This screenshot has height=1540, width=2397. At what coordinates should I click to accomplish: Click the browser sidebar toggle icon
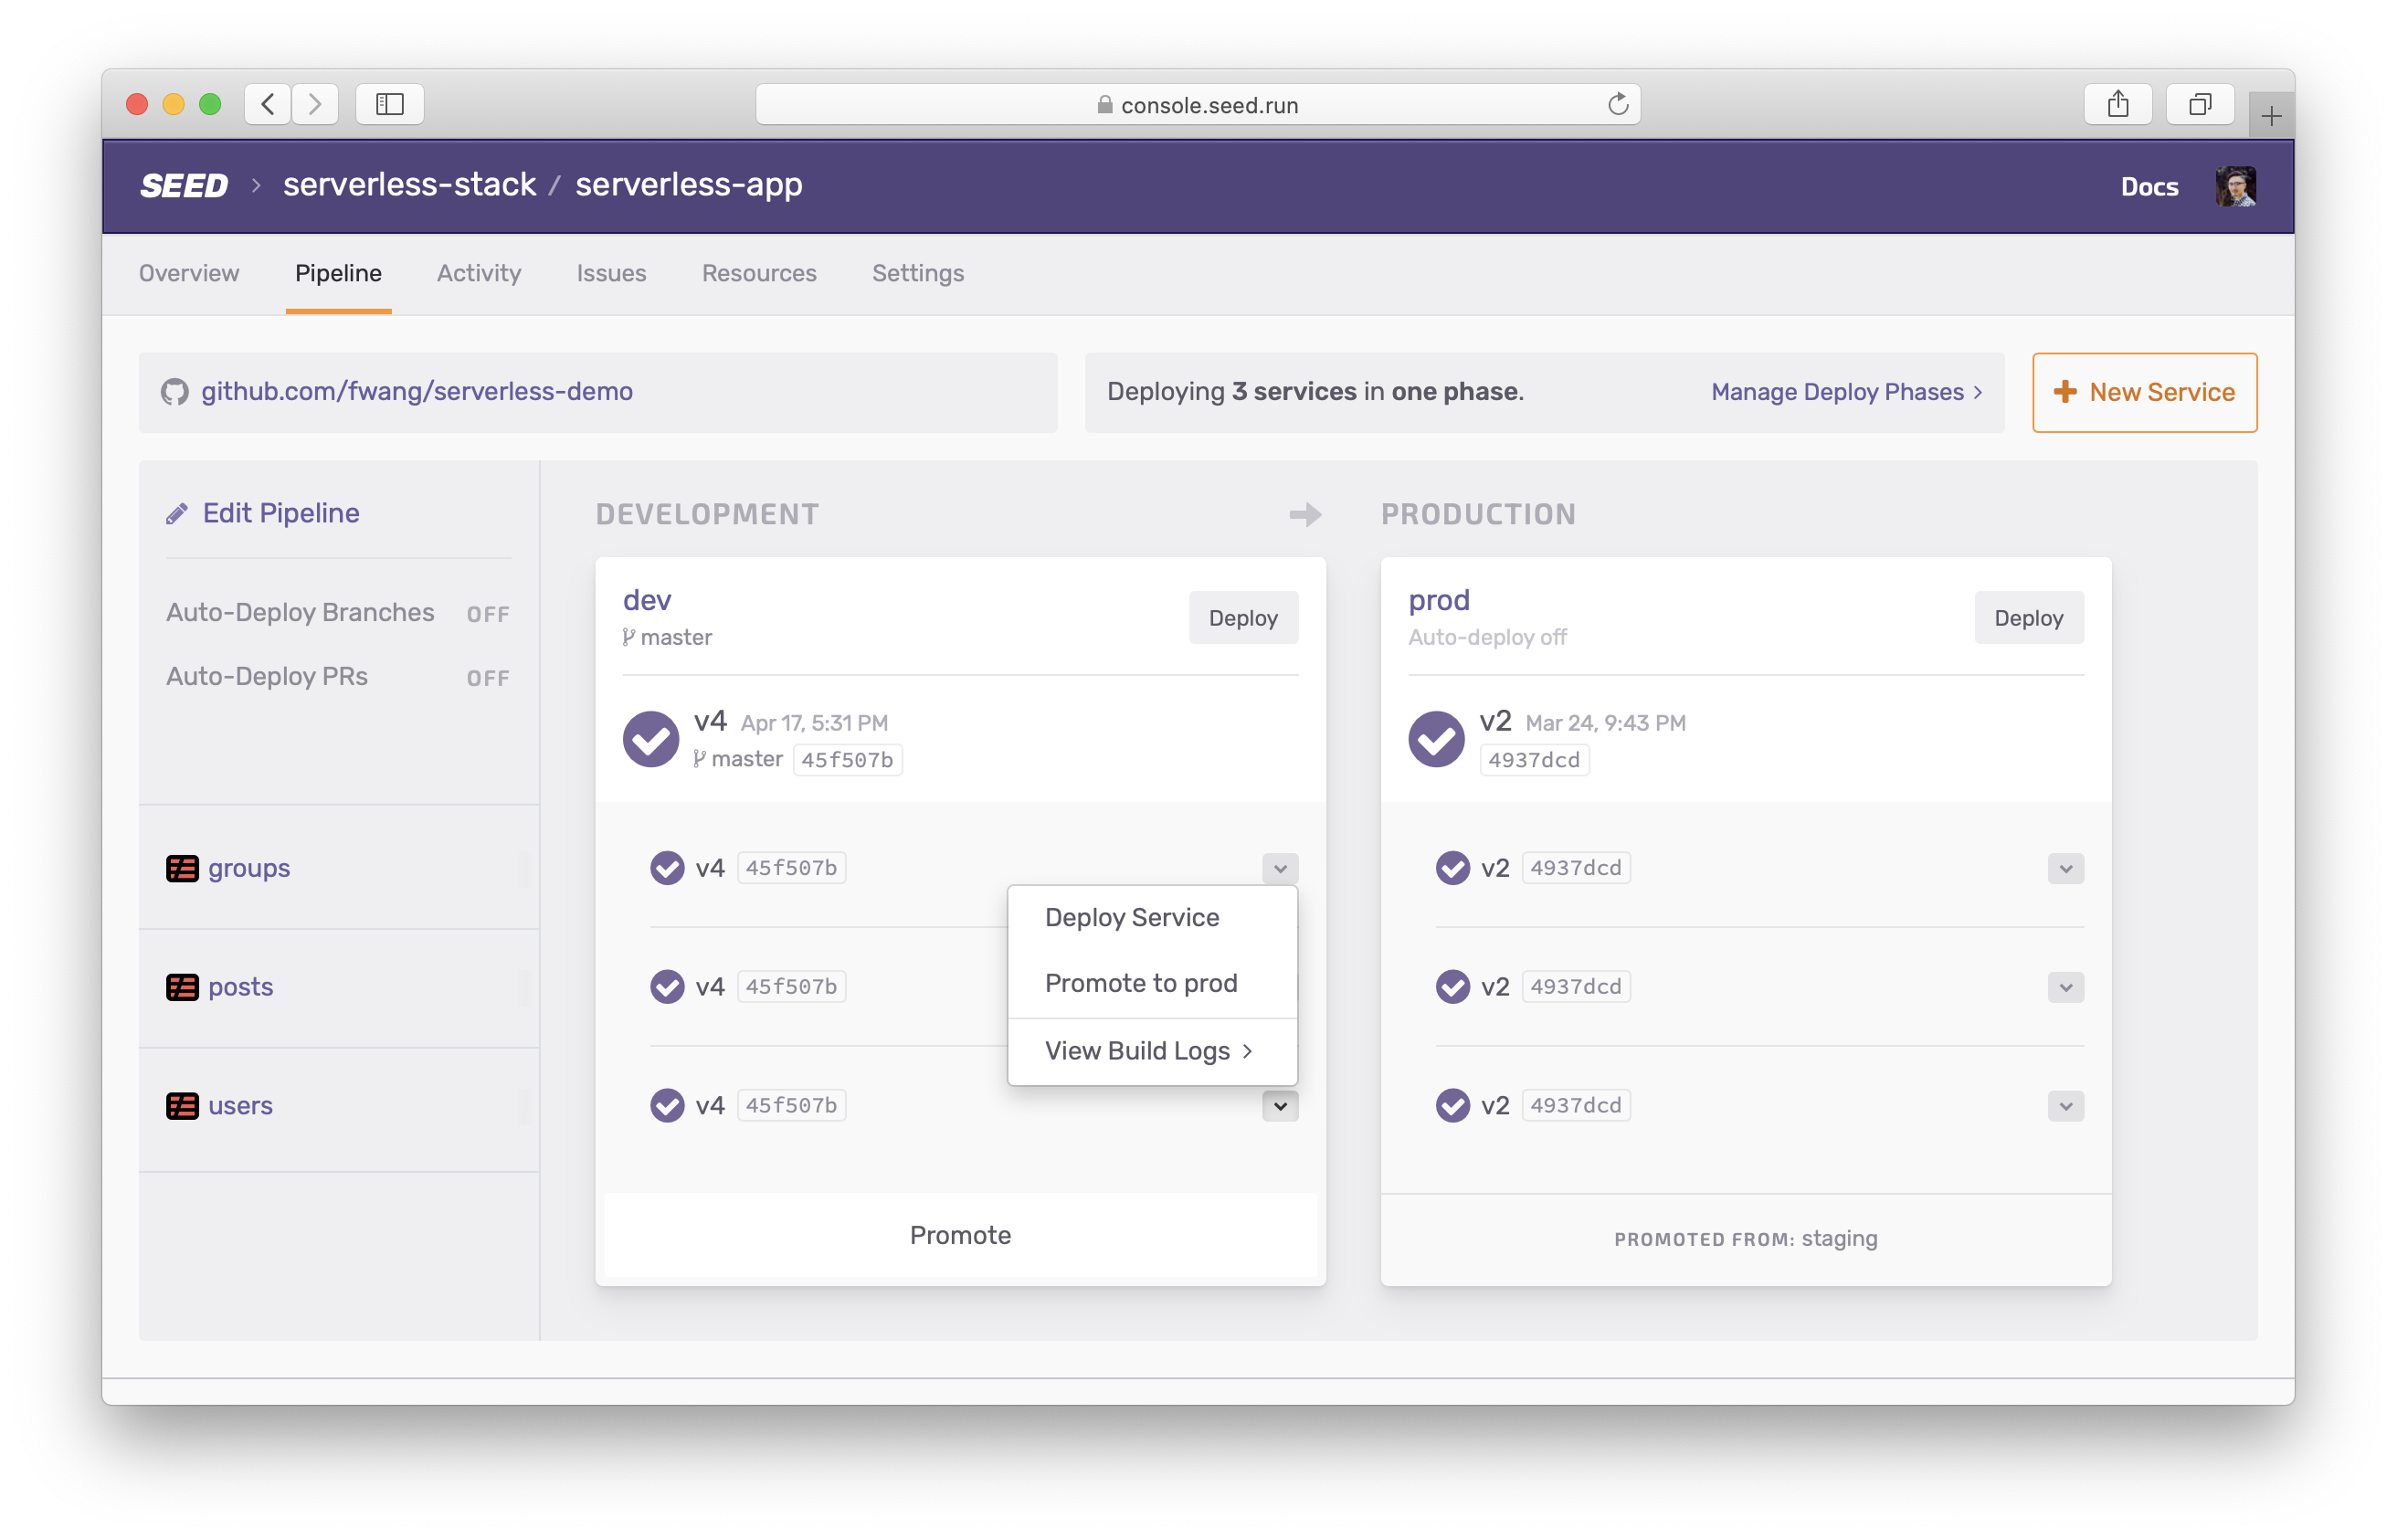click(x=389, y=104)
